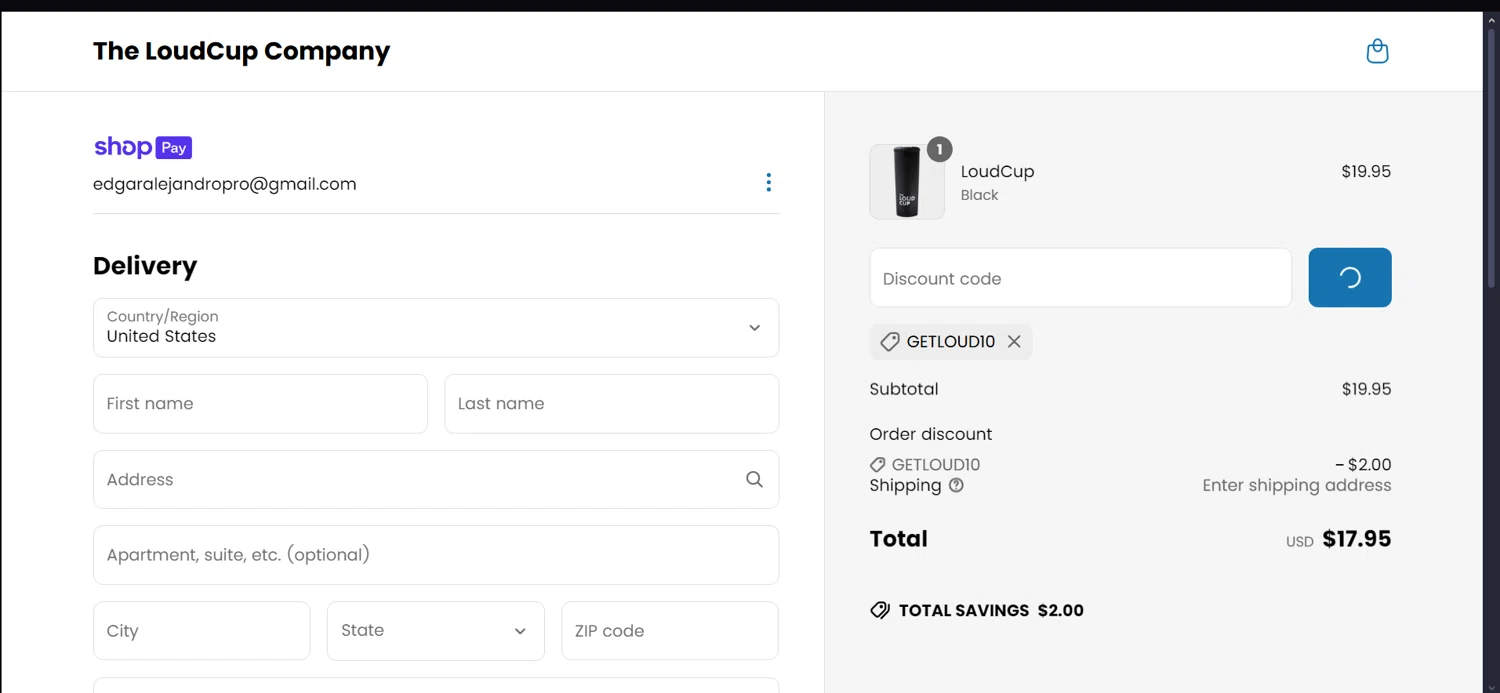Click the discount apply button with the spinner
This screenshot has height=693, width=1500.
(1350, 278)
